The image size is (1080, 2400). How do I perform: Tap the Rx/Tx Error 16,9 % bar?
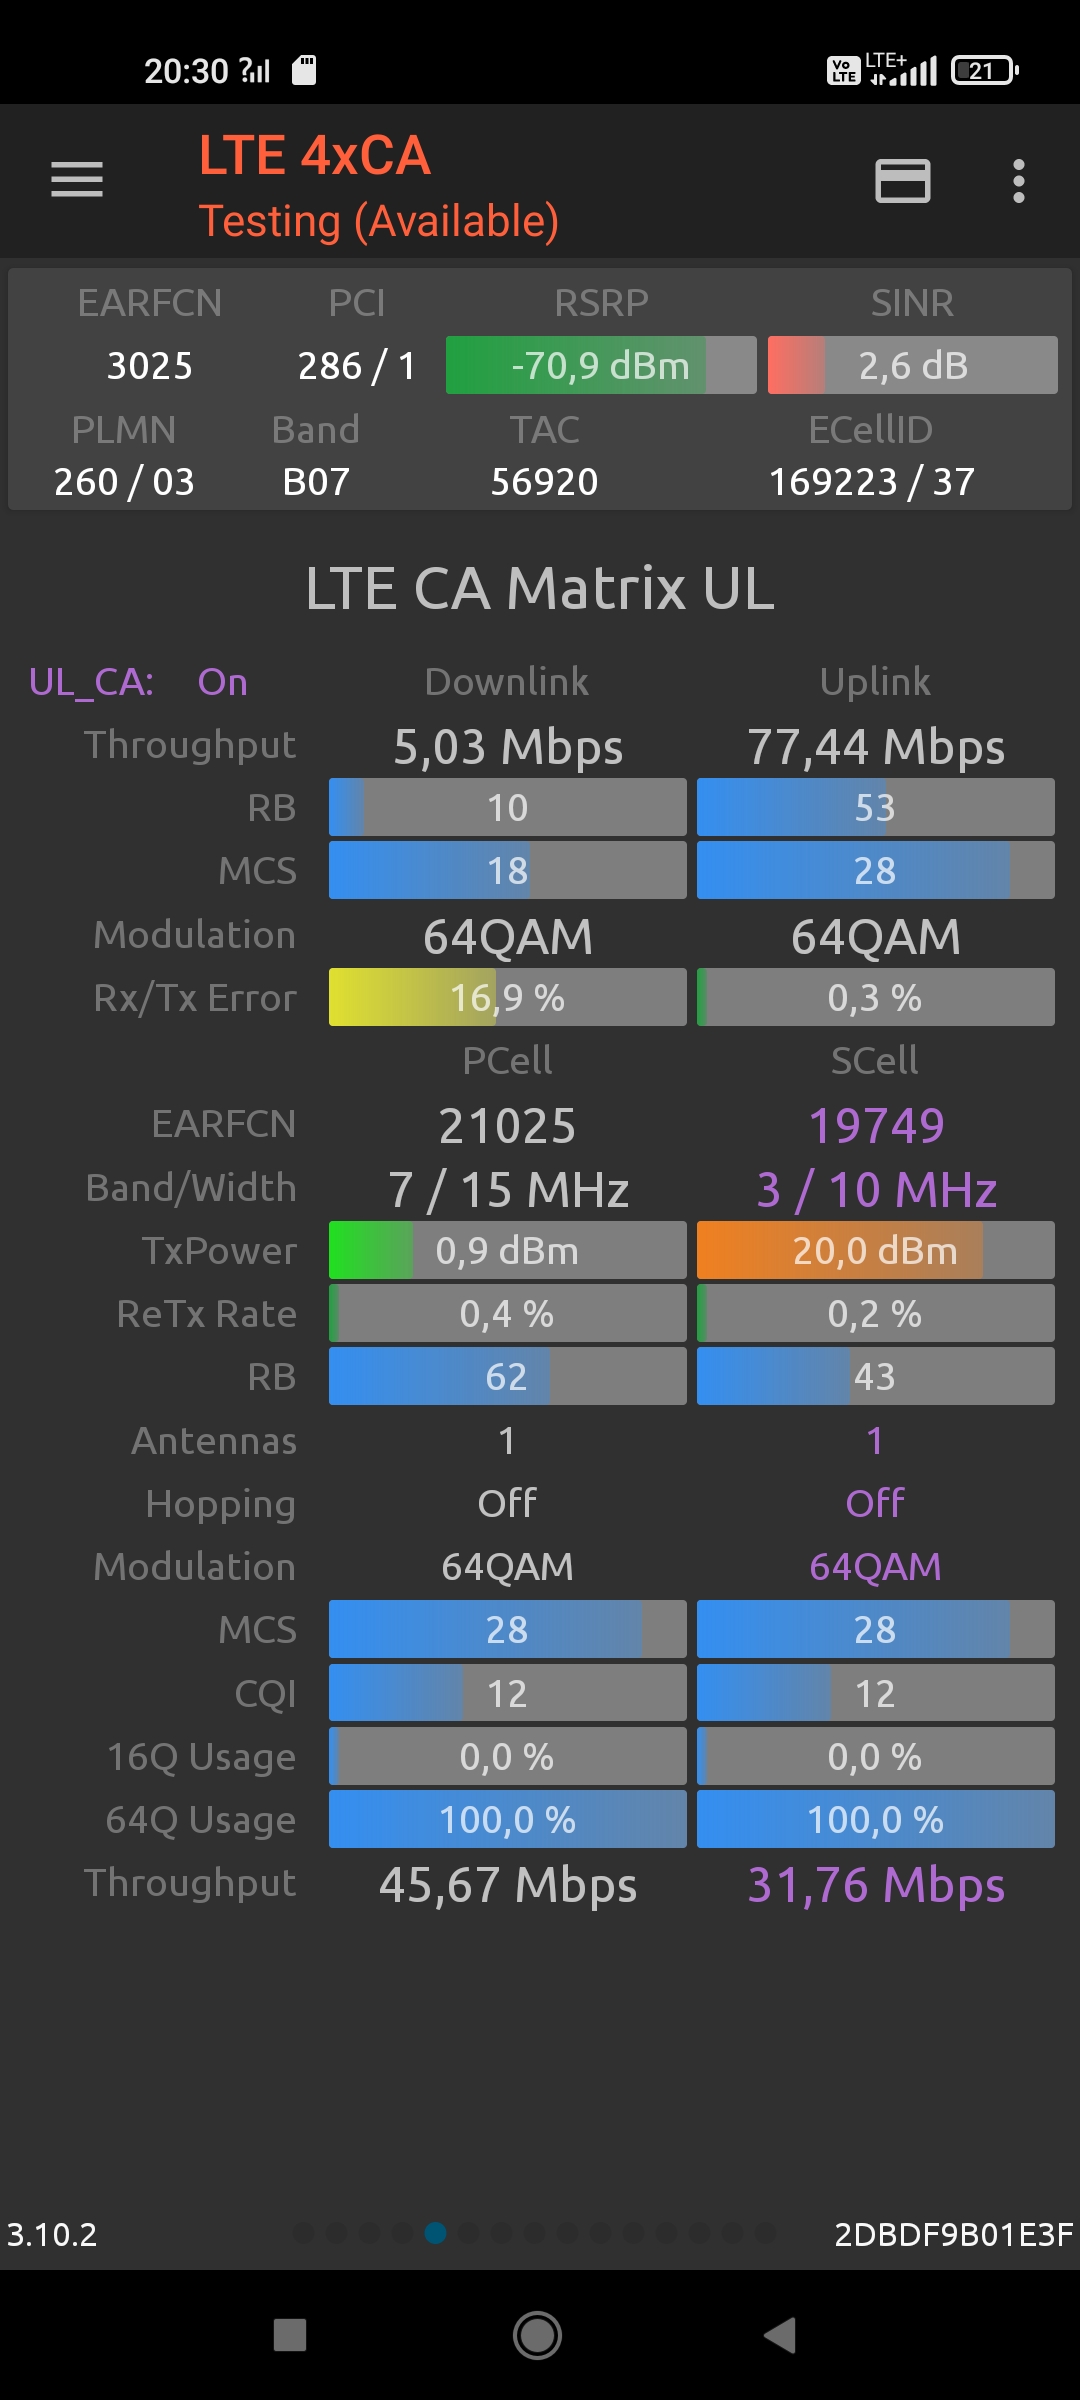(x=507, y=998)
